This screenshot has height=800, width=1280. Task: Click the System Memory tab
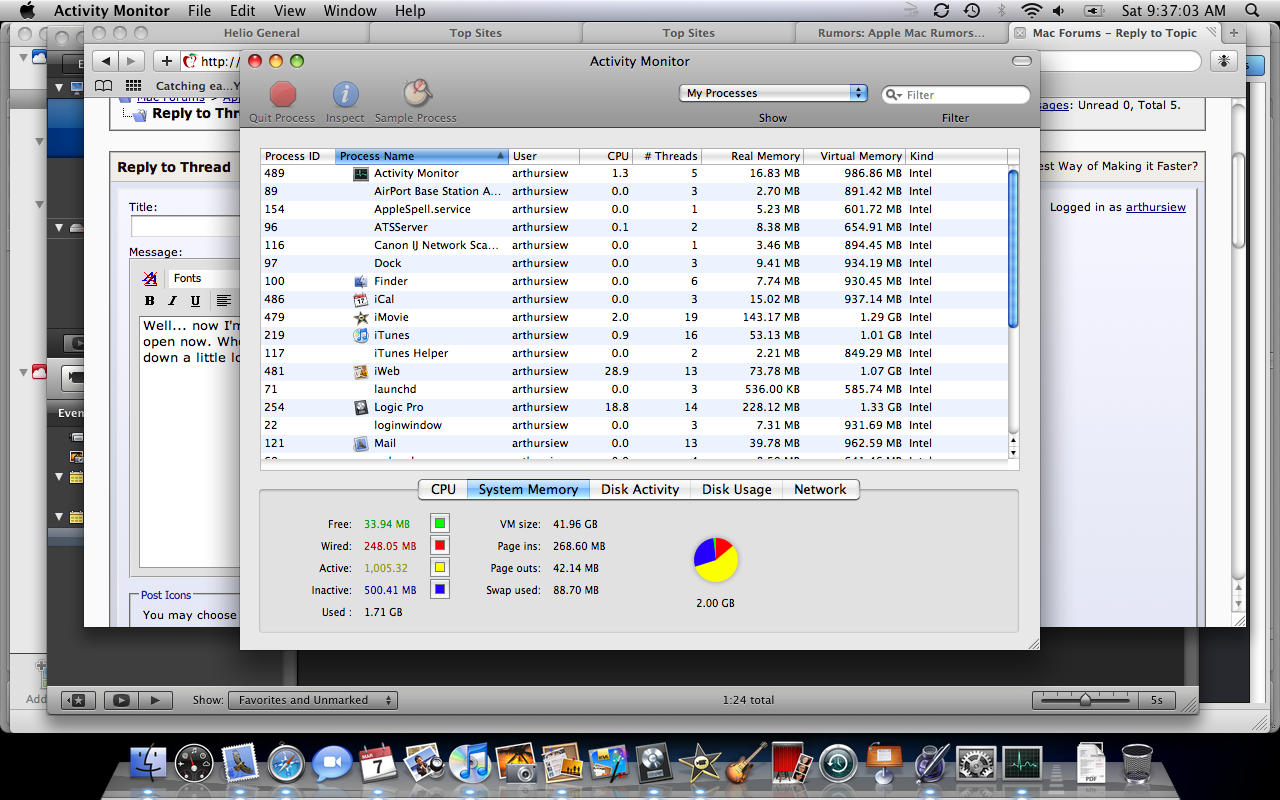(x=528, y=489)
